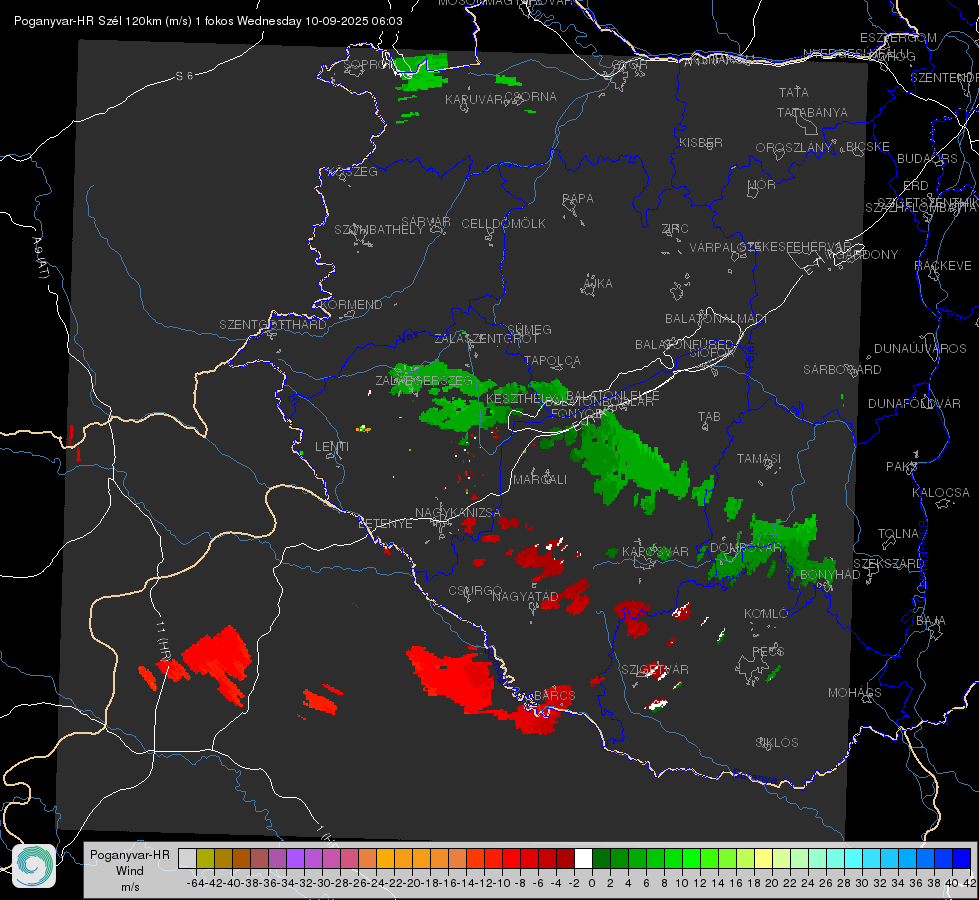Select the TAMASI label
Screen dimensions: 979x900
tap(759, 458)
